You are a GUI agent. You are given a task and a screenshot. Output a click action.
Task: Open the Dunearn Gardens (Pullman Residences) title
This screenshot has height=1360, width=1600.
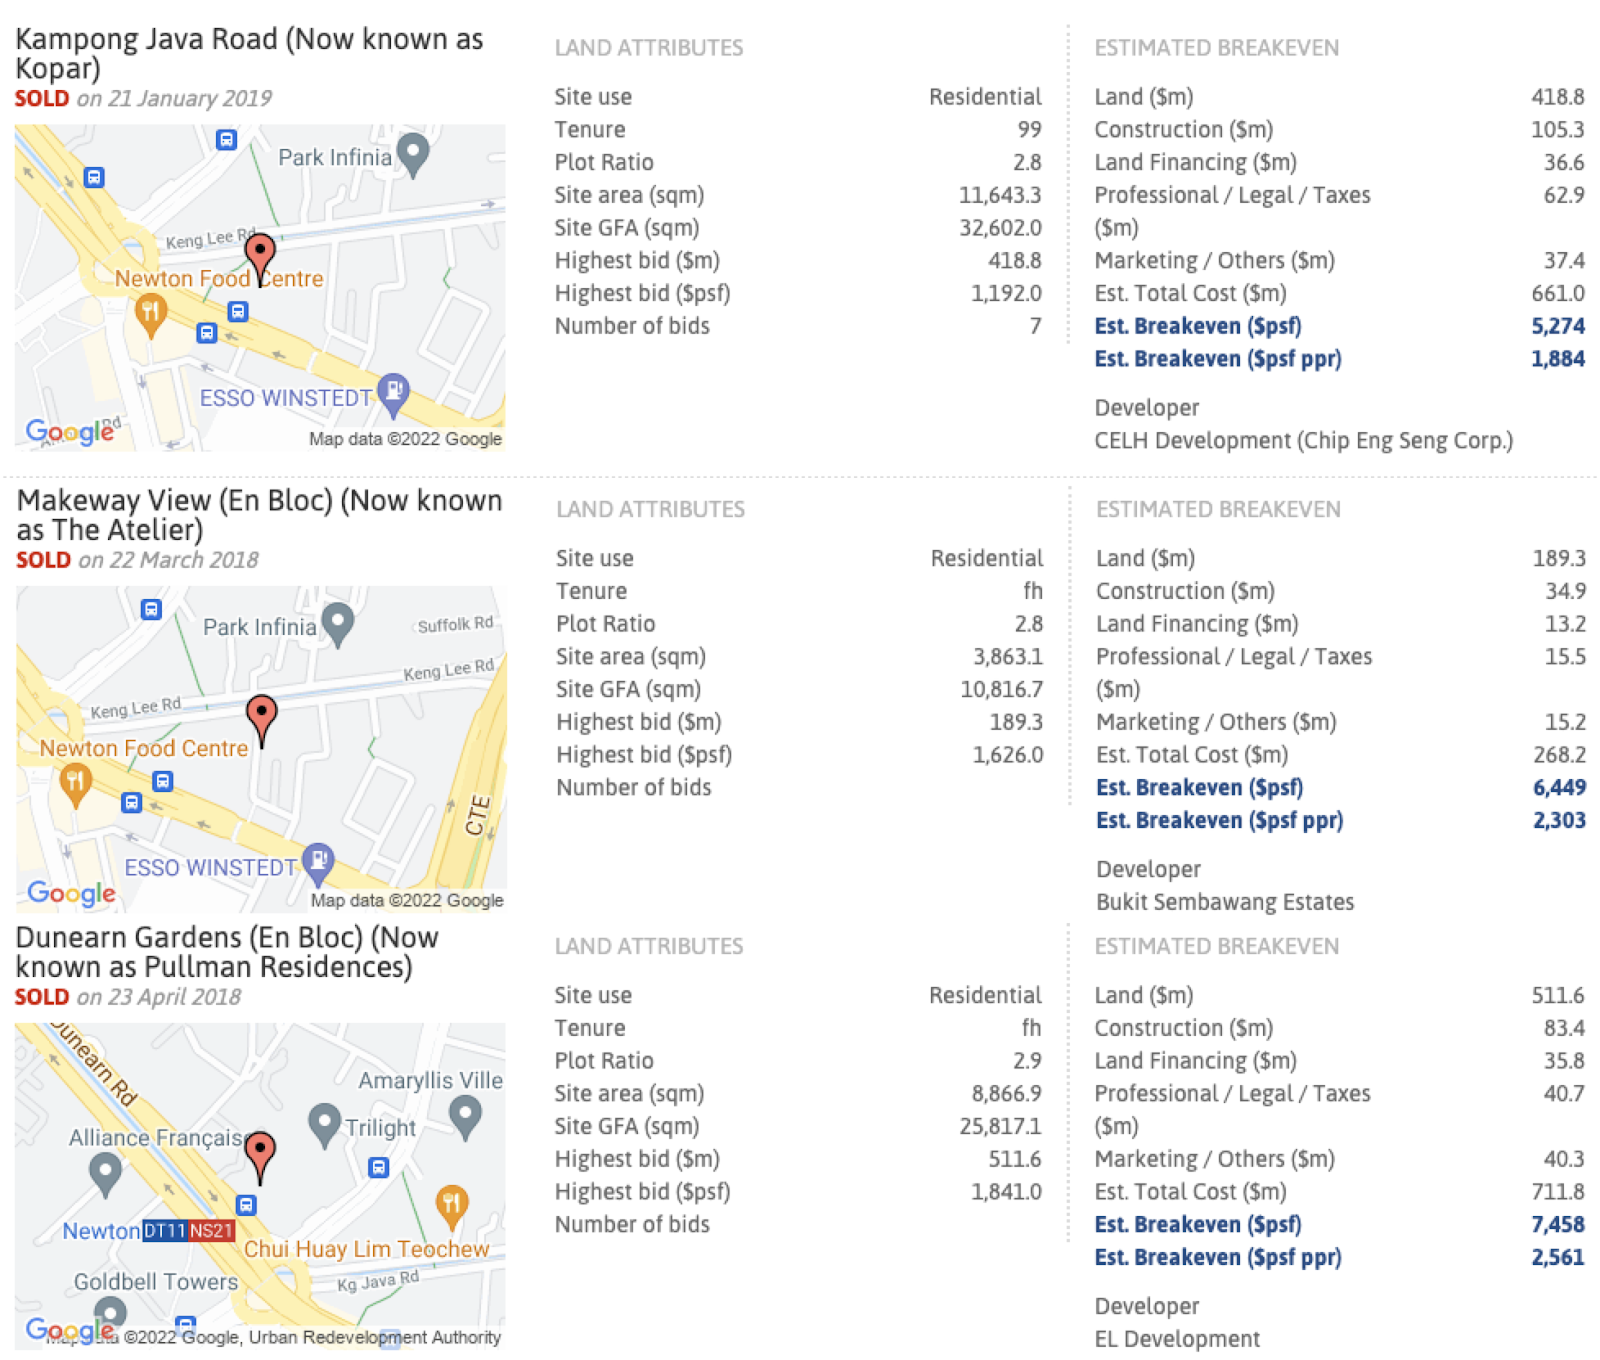[227, 952]
